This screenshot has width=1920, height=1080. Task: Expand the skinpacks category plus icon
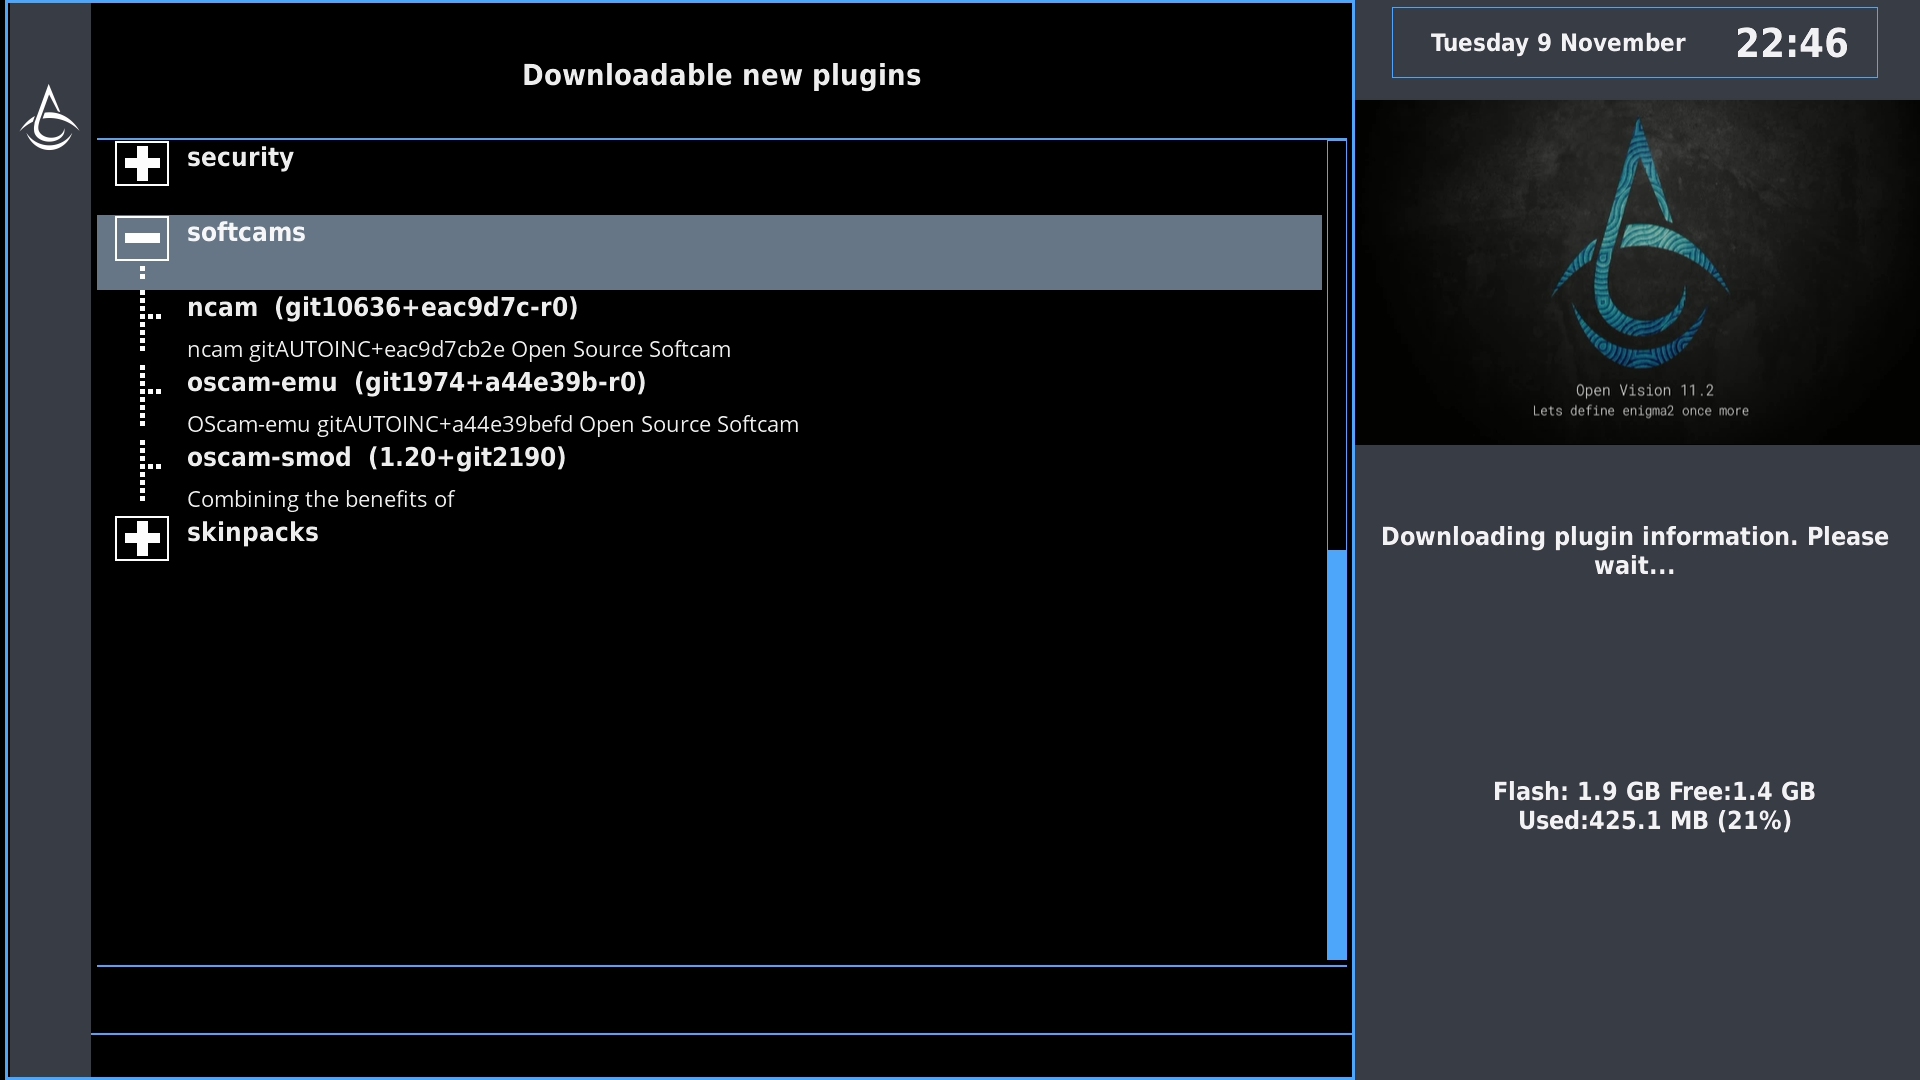click(142, 539)
